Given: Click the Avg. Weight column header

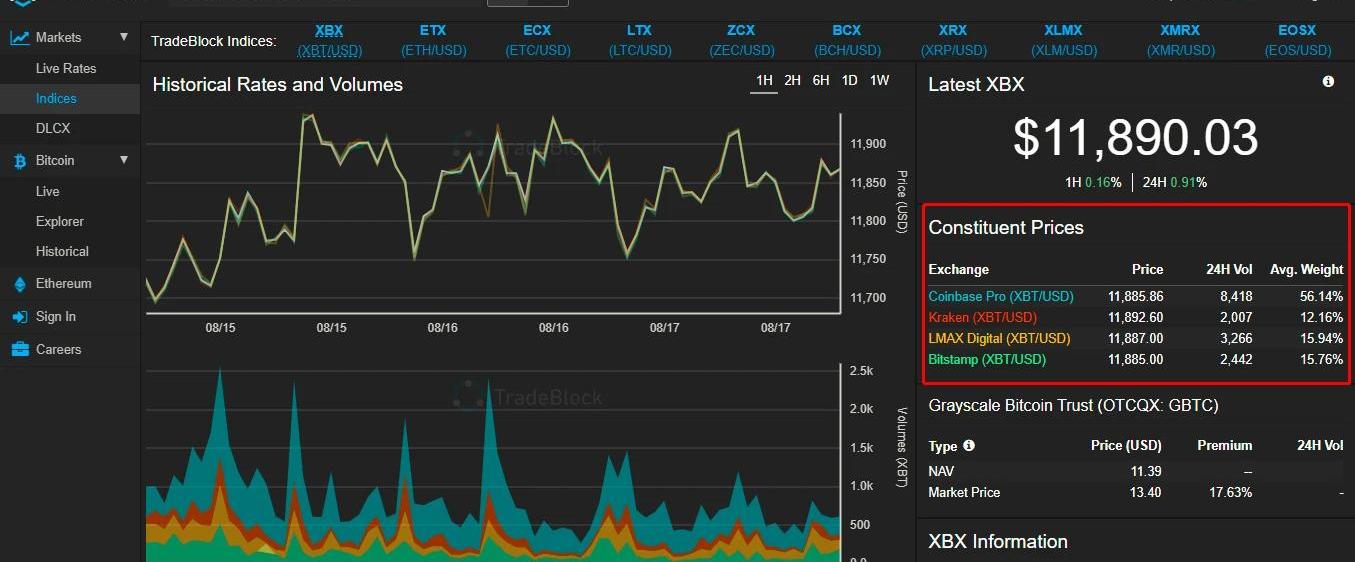Looking at the screenshot, I should [1306, 269].
